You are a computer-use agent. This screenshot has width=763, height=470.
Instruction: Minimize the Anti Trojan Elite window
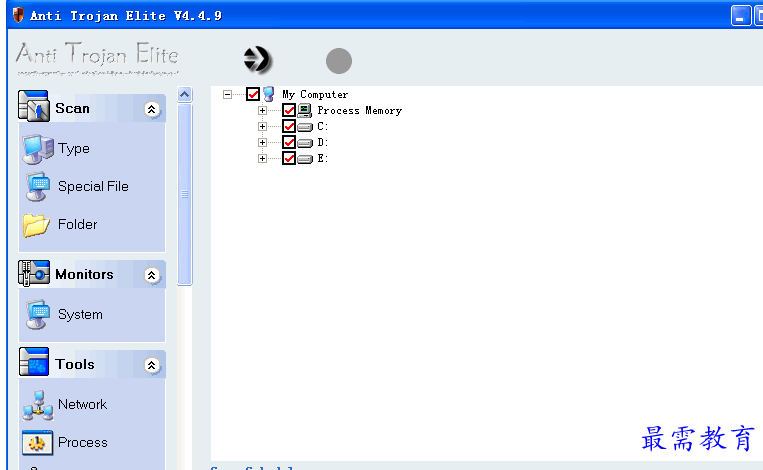[741, 16]
